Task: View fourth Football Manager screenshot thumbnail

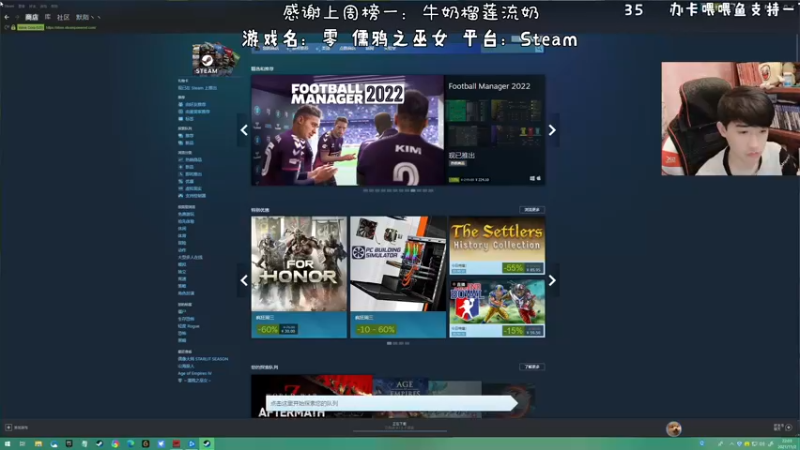Action: (515, 136)
